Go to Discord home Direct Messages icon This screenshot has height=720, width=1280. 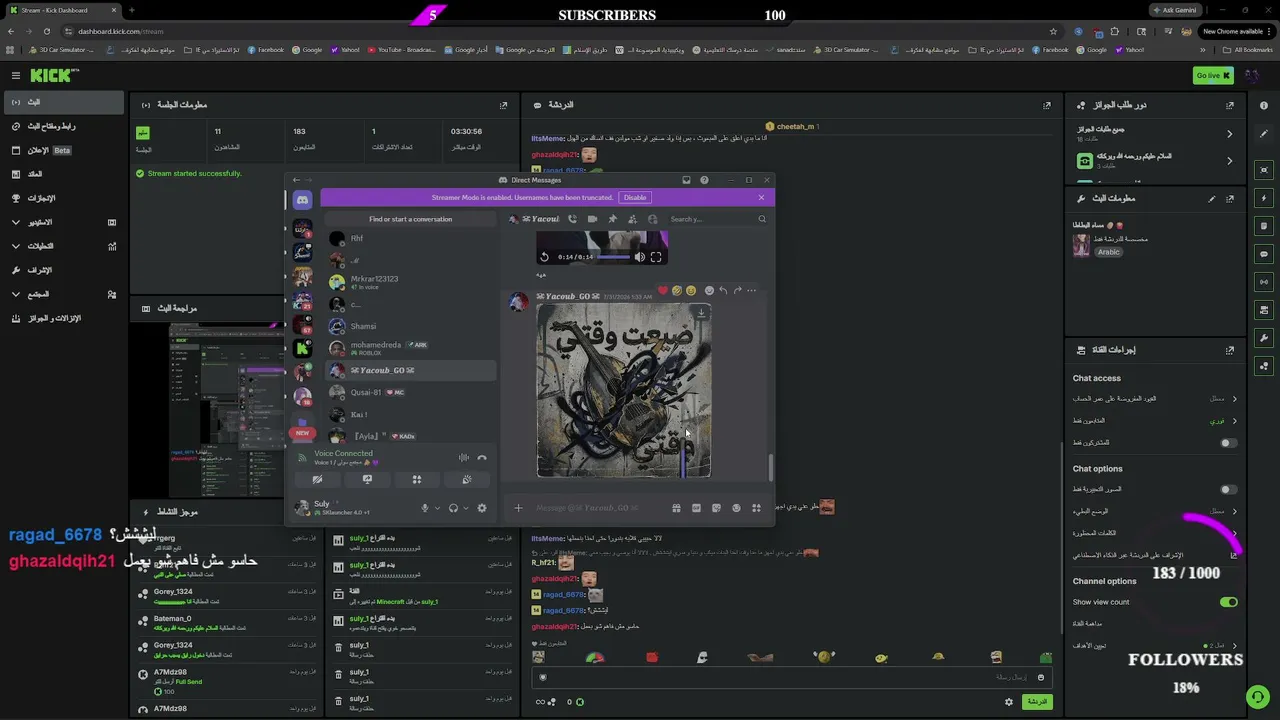(x=302, y=200)
